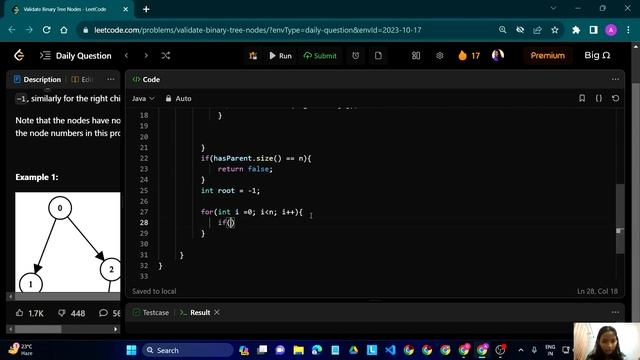Open more options in the Code panel
The width and height of the screenshot is (640, 360).
(x=615, y=79)
